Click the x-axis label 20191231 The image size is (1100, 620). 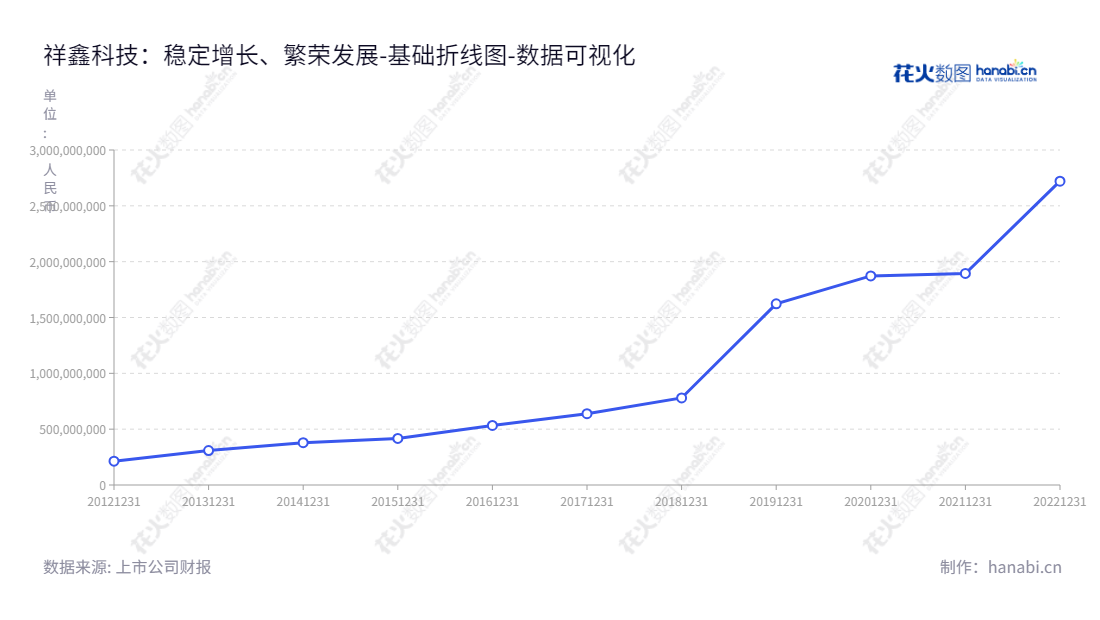[x=776, y=501]
